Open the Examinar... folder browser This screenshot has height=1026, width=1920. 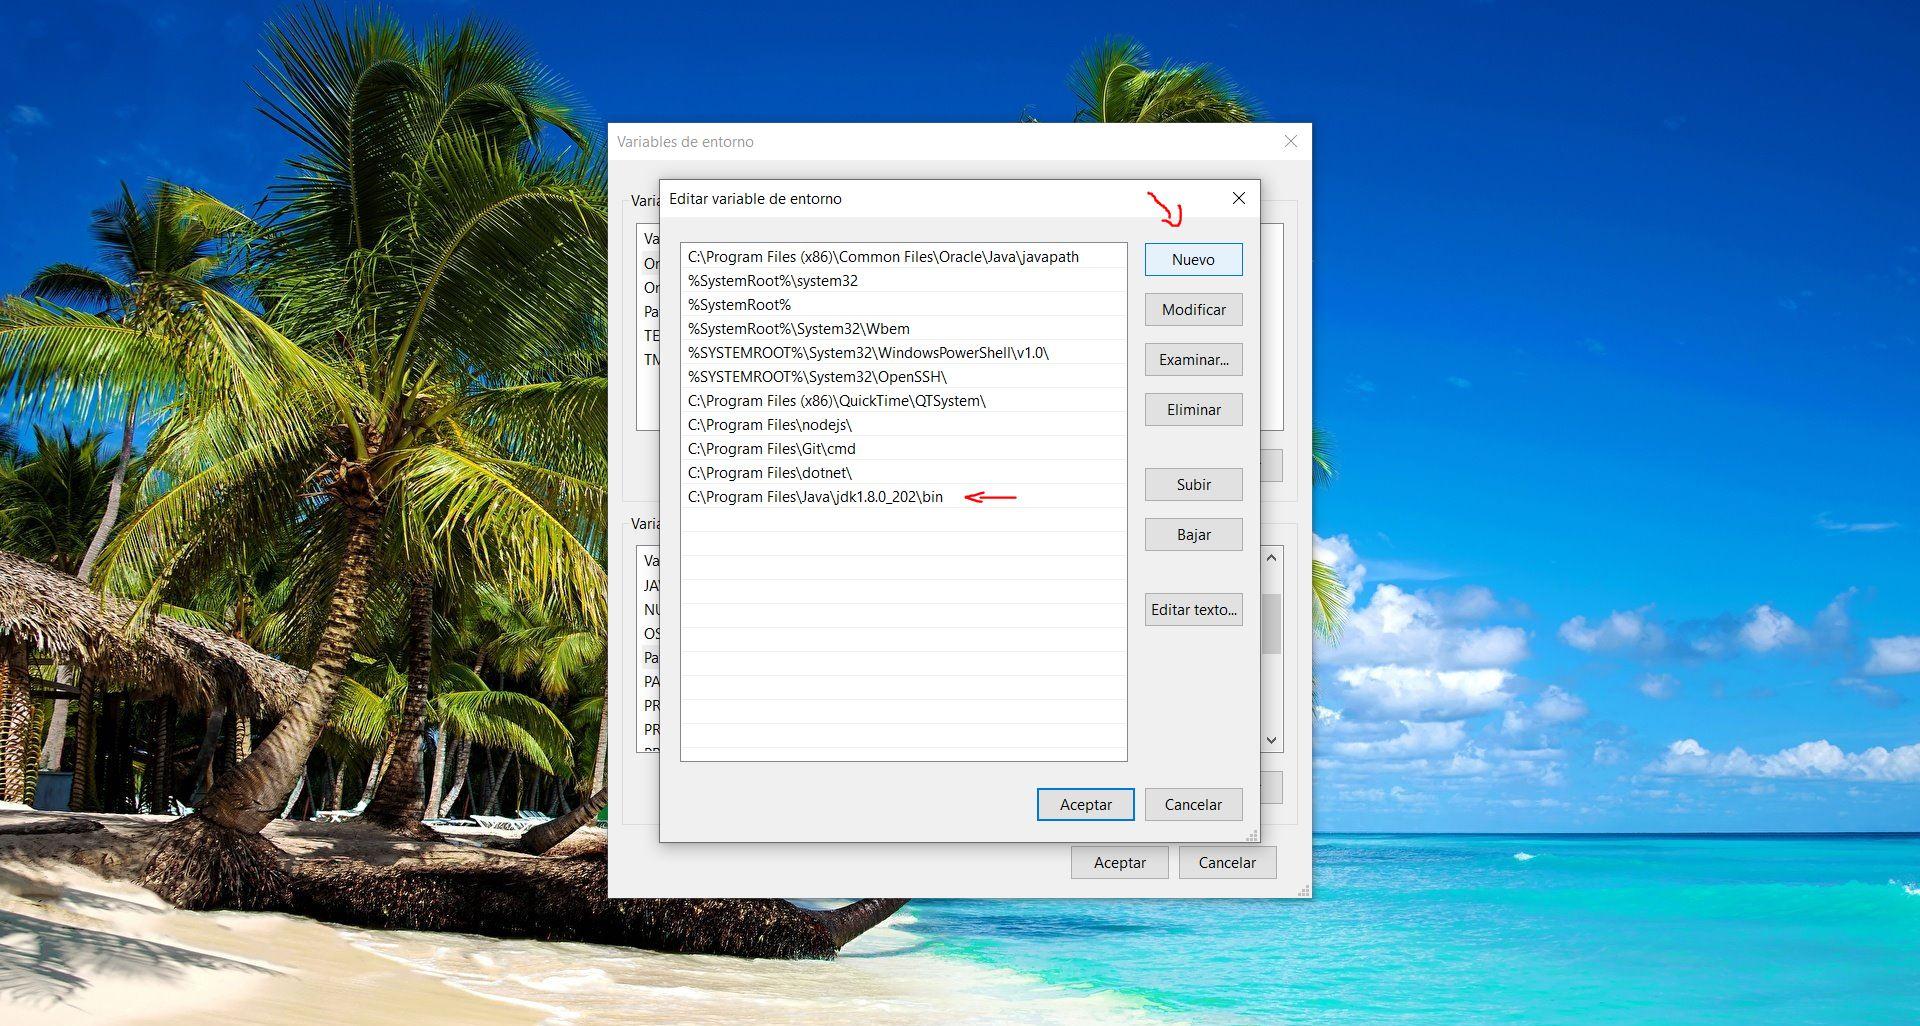pyautogui.click(x=1193, y=359)
